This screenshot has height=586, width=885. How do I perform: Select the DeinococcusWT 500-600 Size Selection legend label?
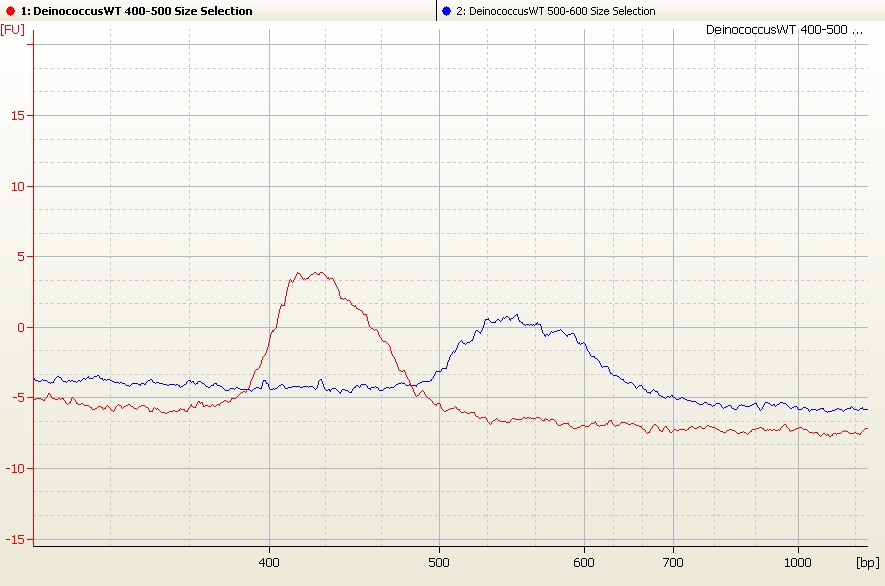pyautogui.click(x=555, y=11)
